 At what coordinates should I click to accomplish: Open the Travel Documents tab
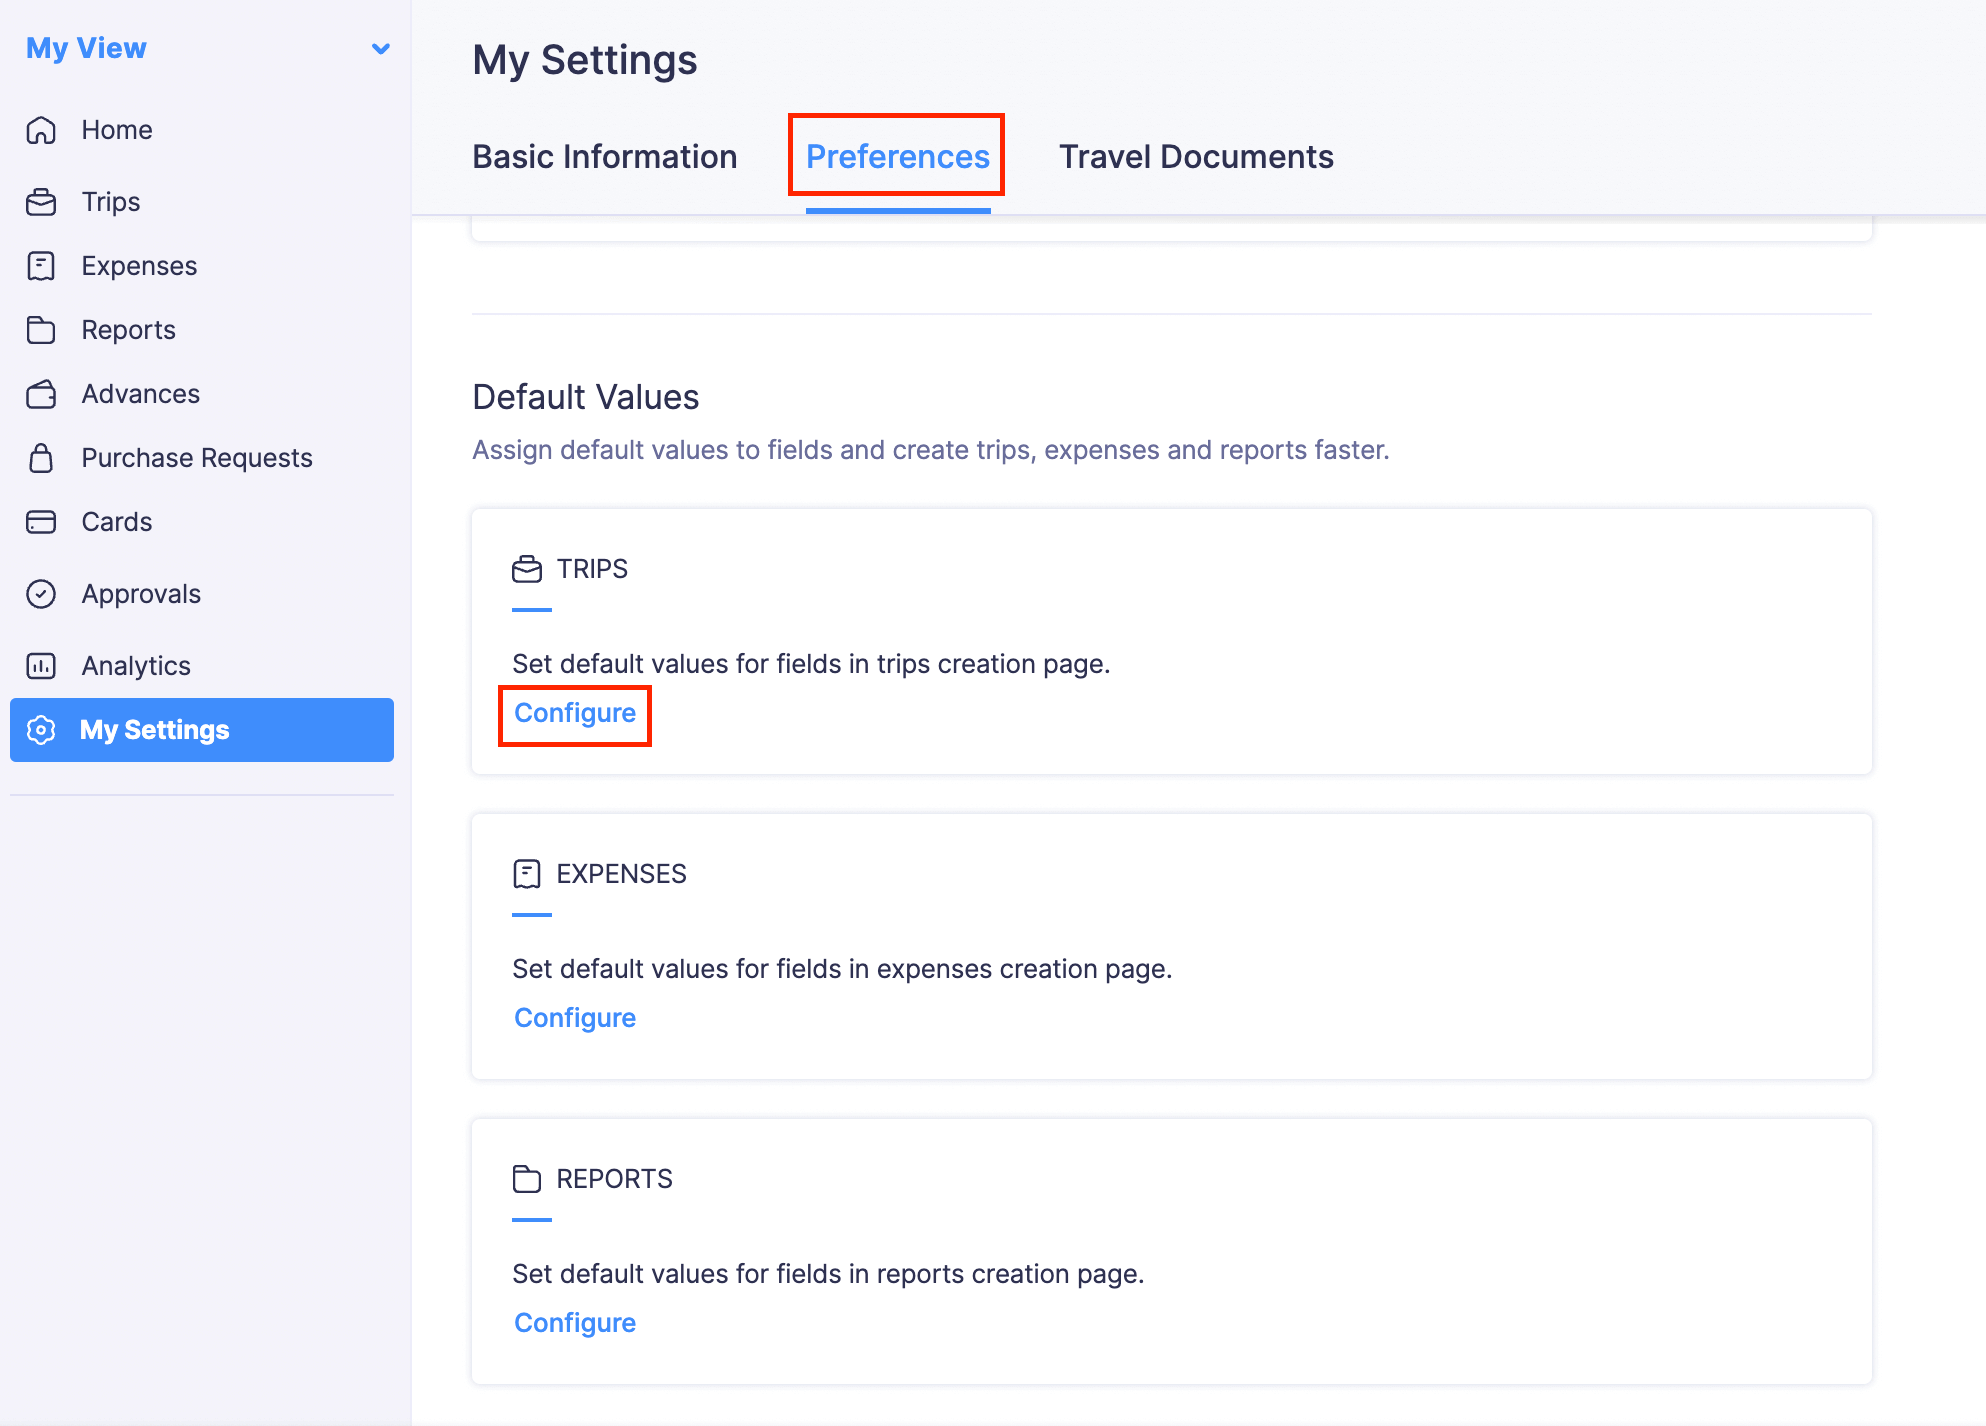coord(1196,157)
